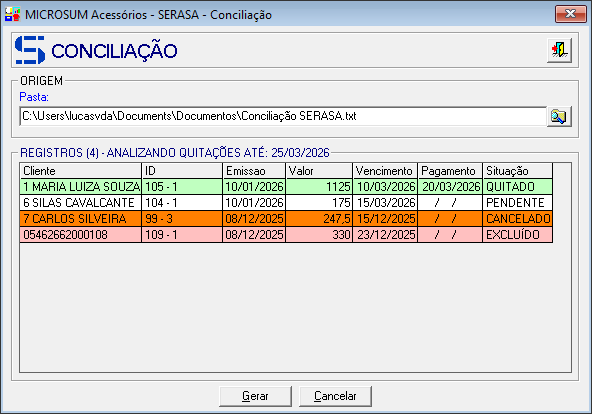Click the value cell 175
The image size is (592, 414).
pyautogui.click(x=319, y=203)
